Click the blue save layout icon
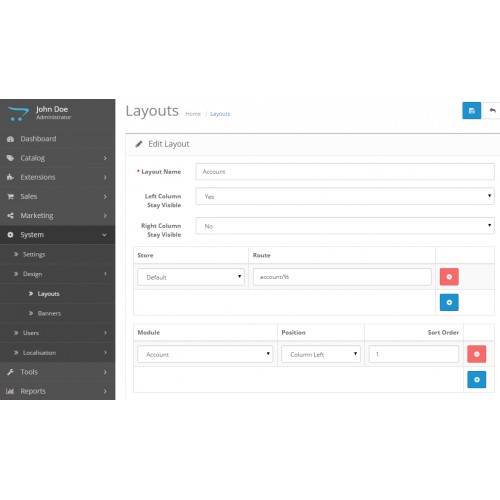 tap(471, 111)
